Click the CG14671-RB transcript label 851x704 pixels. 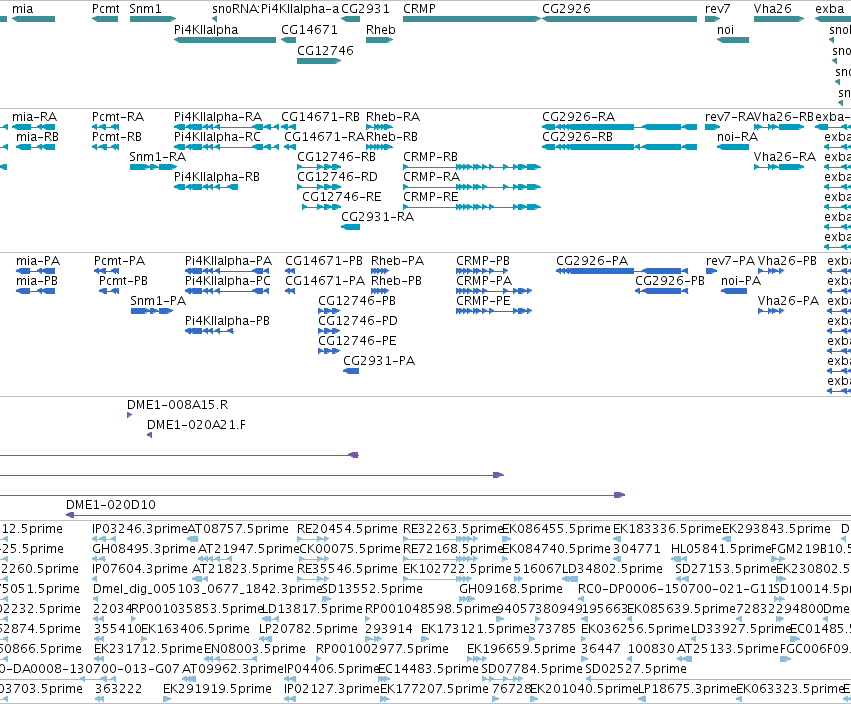[320, 117]
